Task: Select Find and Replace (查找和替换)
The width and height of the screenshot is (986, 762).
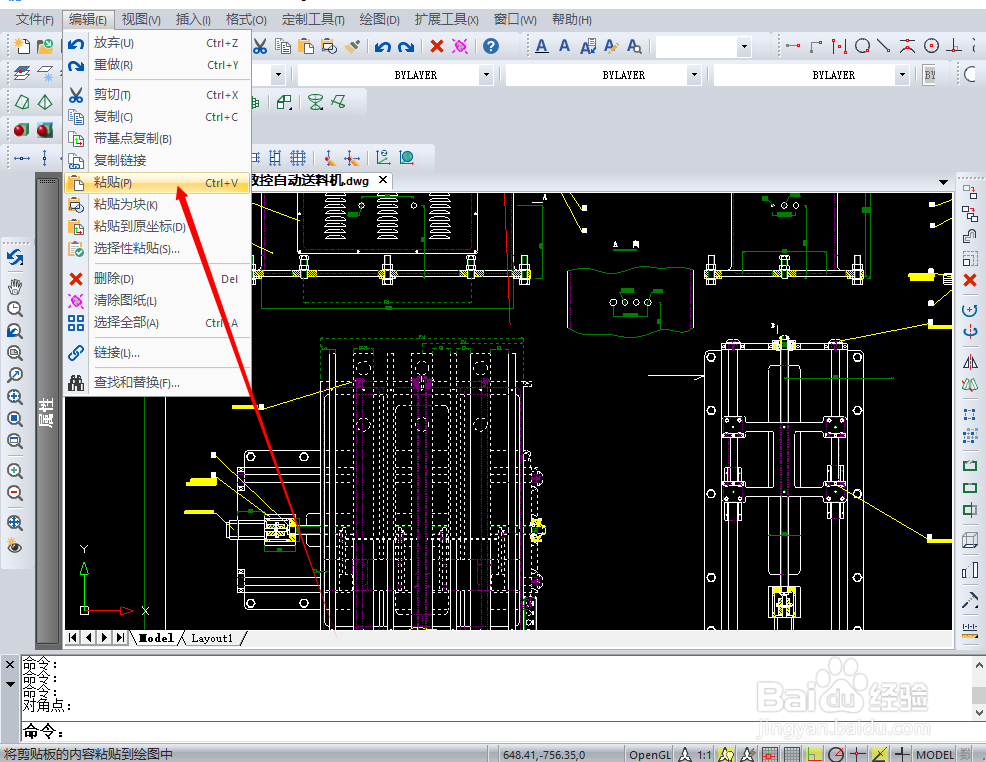Action: coord(157,382)
